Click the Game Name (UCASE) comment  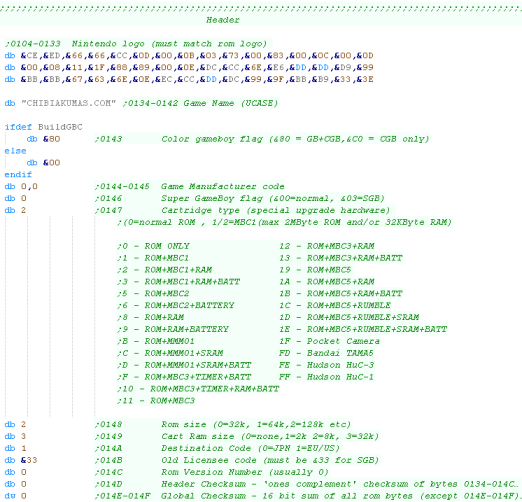point(200,103)
